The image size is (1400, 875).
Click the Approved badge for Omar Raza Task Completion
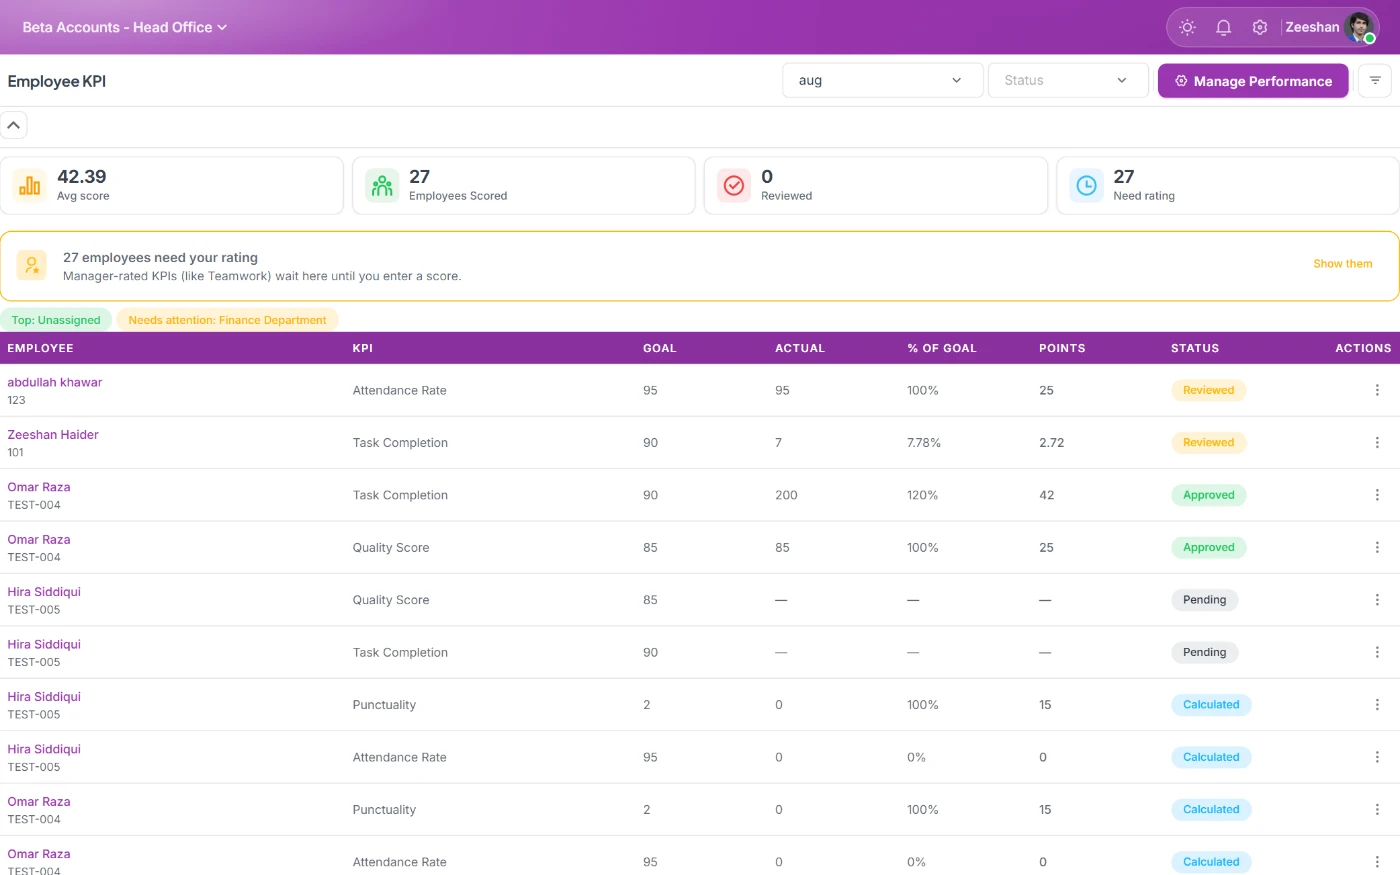click(x=1209, y=495)
